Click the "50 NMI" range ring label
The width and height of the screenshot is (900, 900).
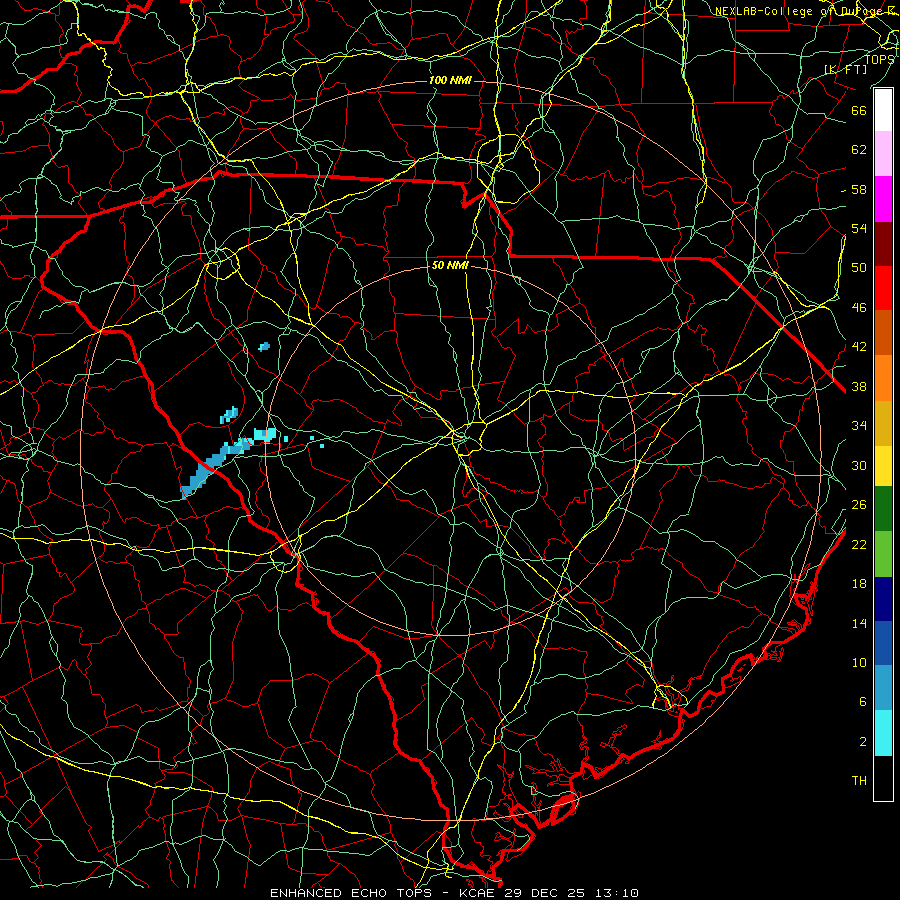point(450,265)
